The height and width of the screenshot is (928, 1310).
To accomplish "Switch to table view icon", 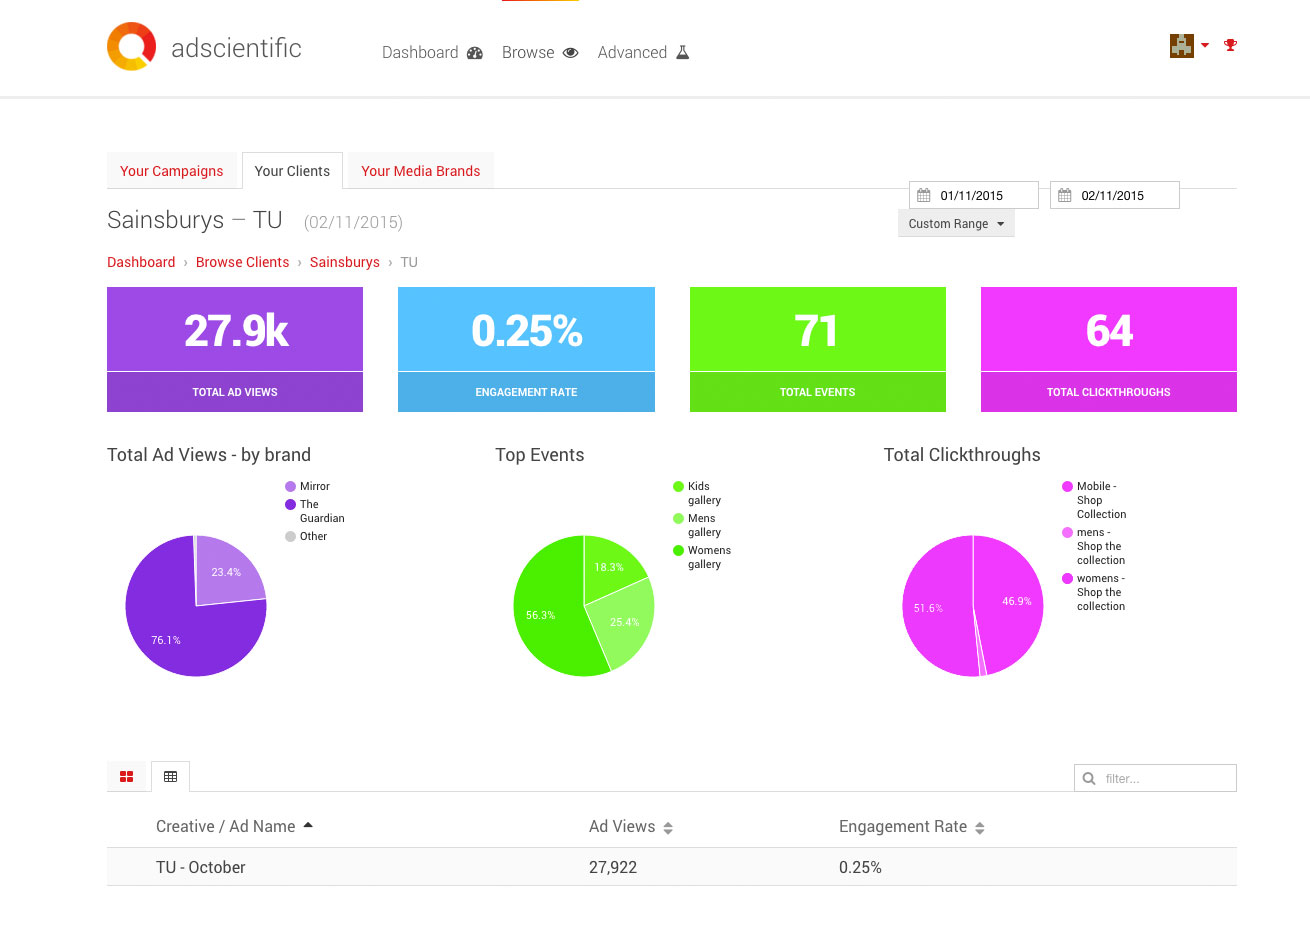I will pos(171,776).
